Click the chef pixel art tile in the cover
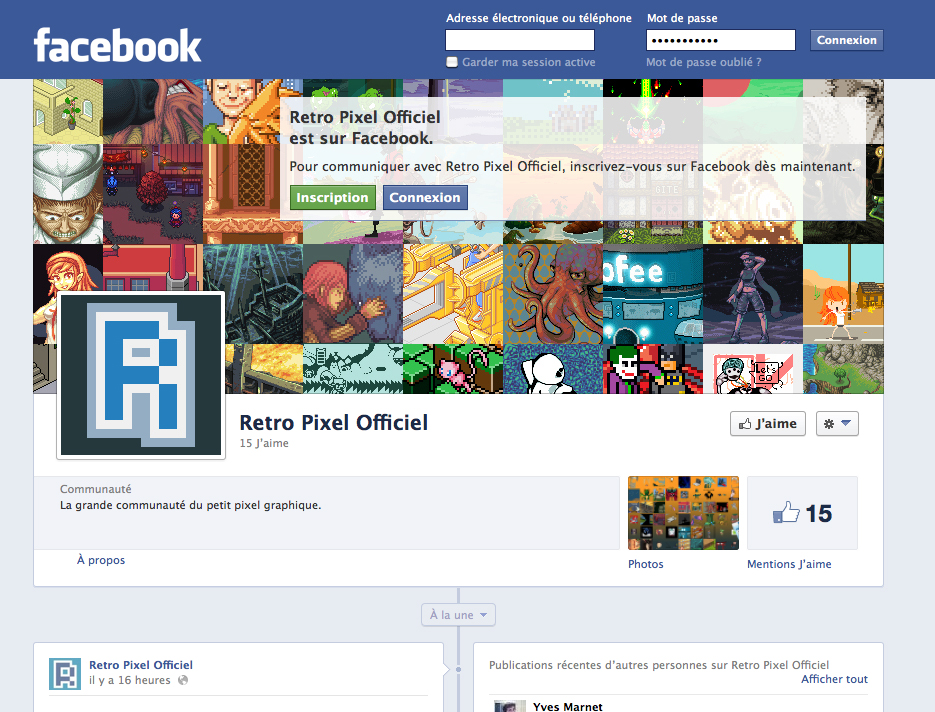The image size is (935, 712). pyautogui.click(x=68, y=194)
